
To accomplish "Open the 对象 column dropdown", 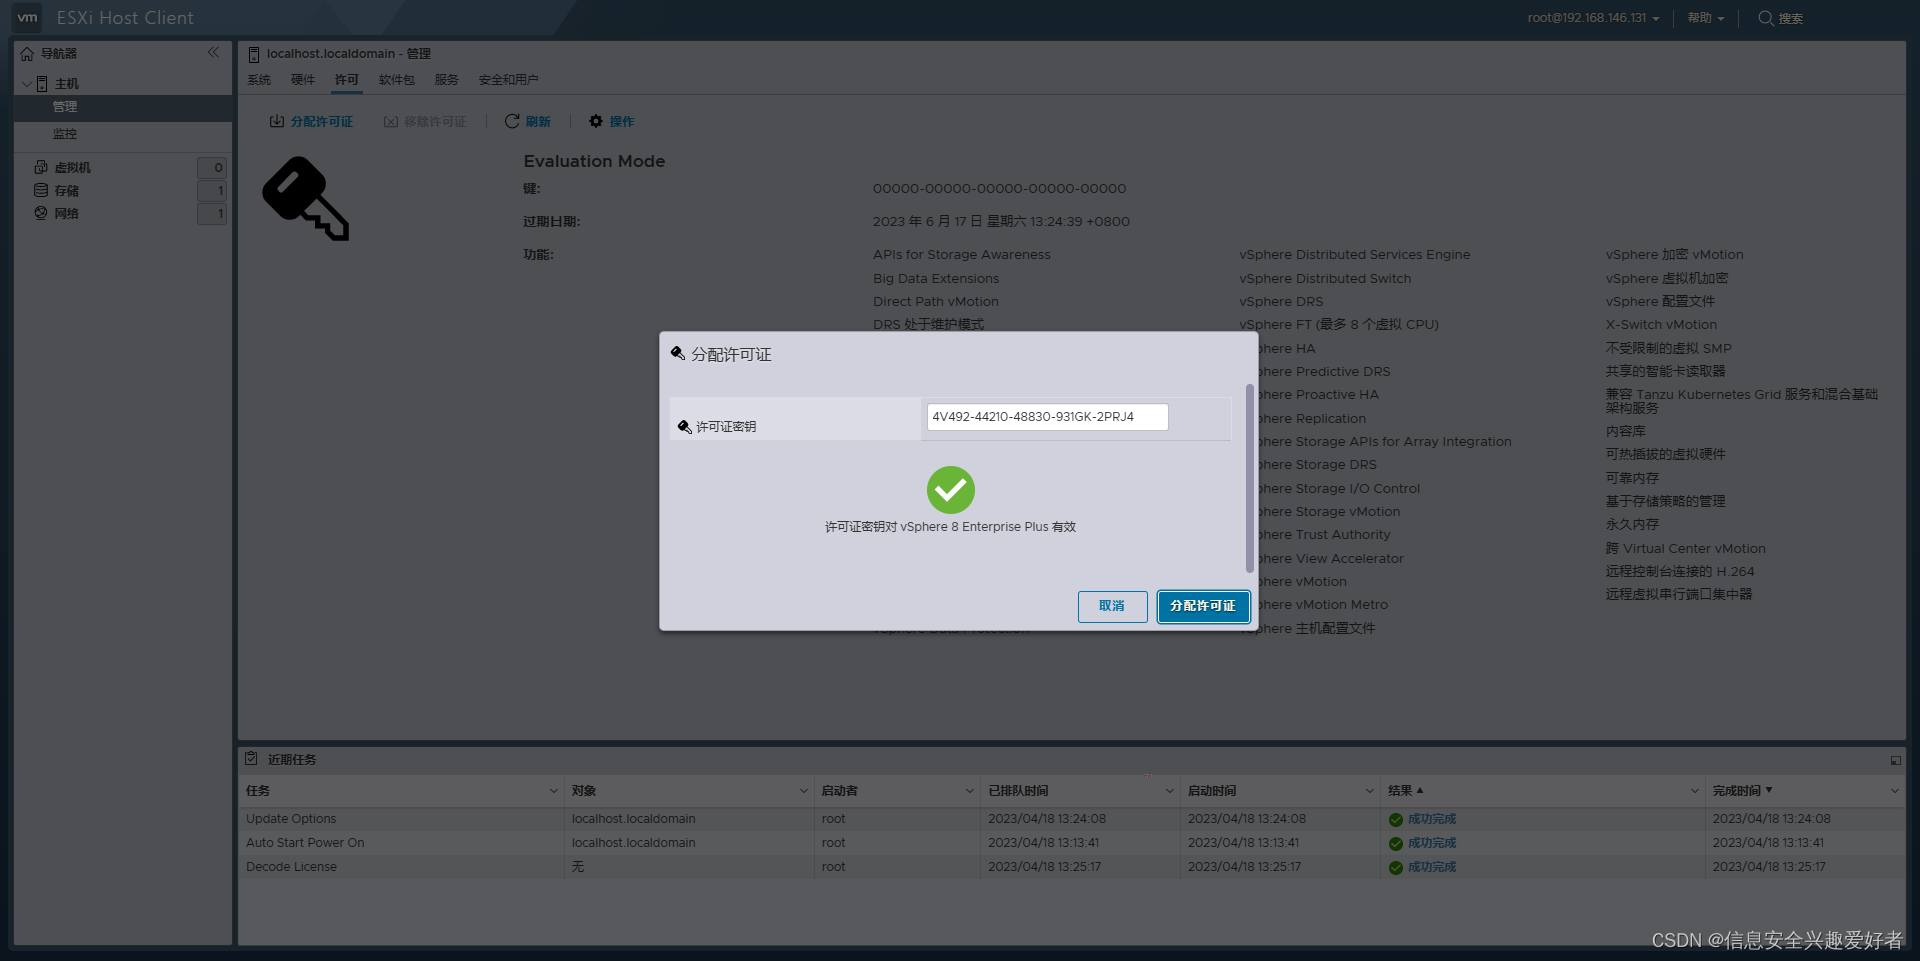I will (803, 791).
